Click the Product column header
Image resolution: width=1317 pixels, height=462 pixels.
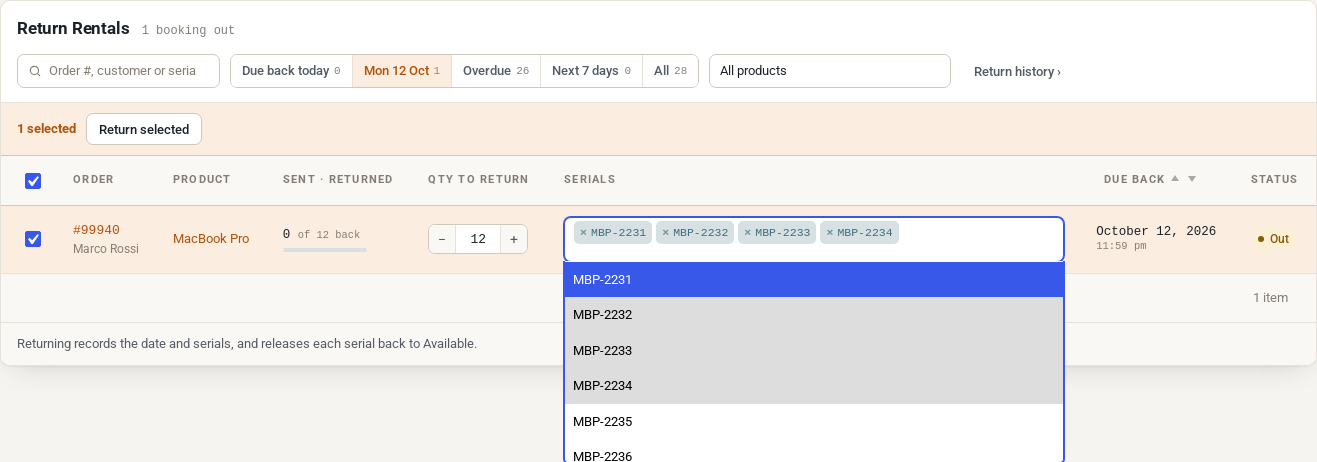point(202,179)
